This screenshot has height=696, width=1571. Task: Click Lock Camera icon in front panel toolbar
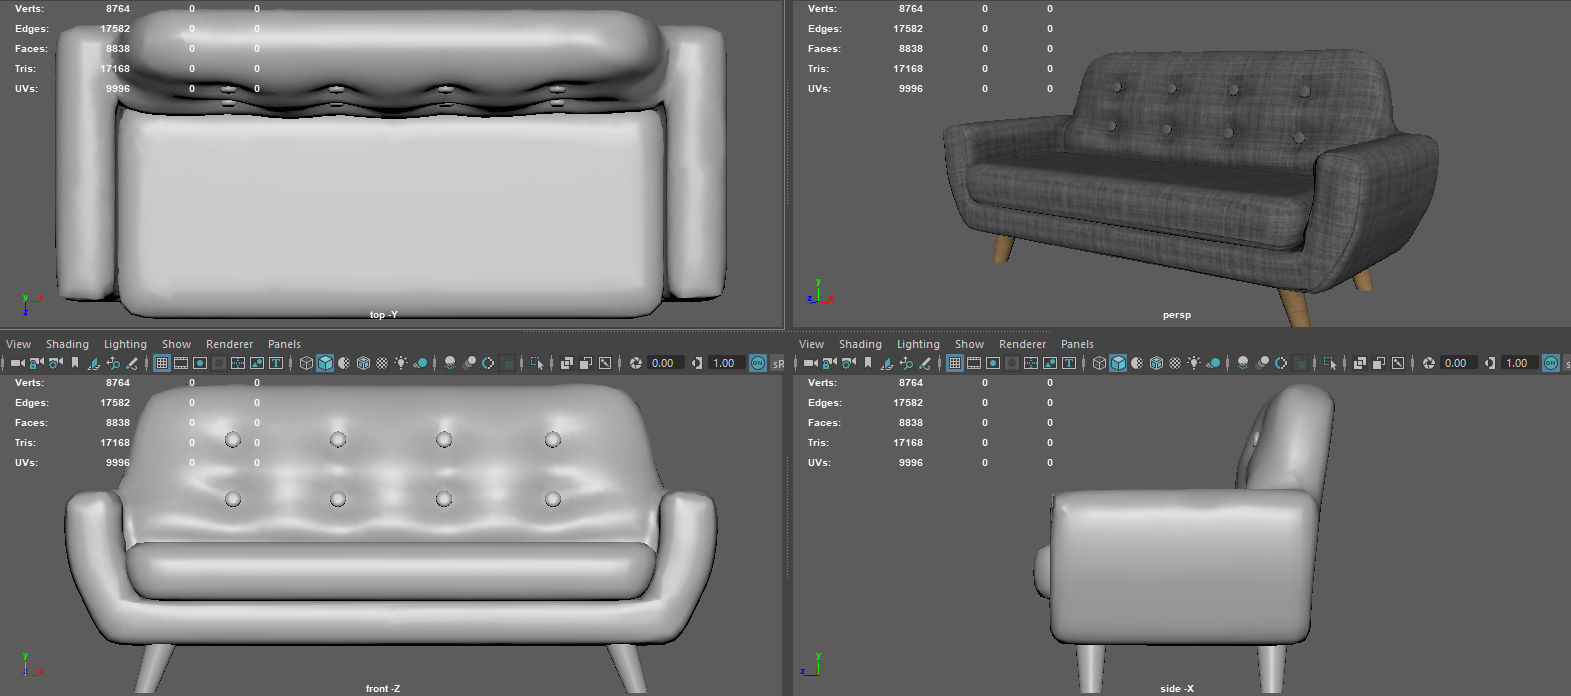37,363
